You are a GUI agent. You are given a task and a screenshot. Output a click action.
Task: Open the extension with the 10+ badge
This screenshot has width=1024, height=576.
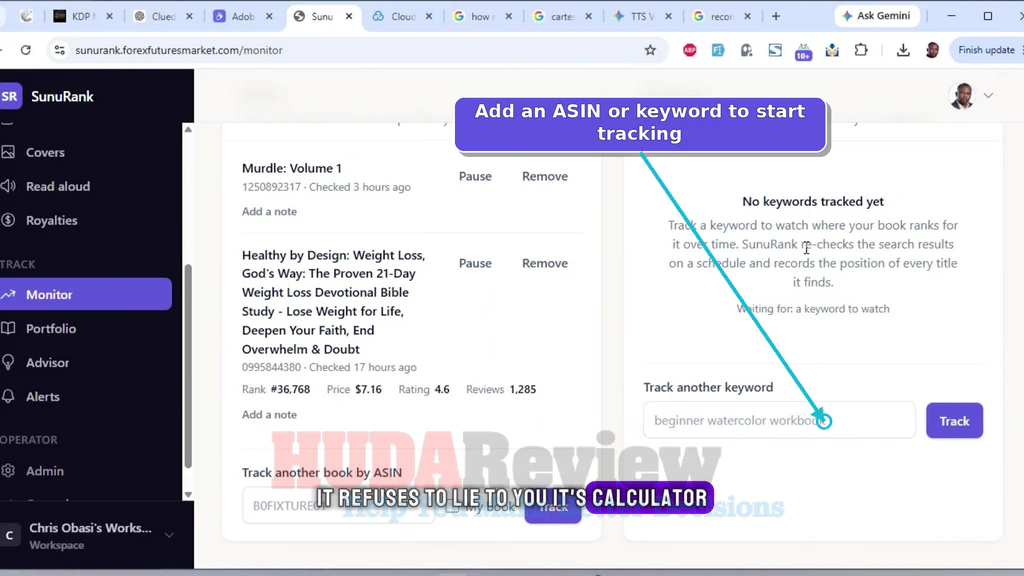click(x=803, y=52)
